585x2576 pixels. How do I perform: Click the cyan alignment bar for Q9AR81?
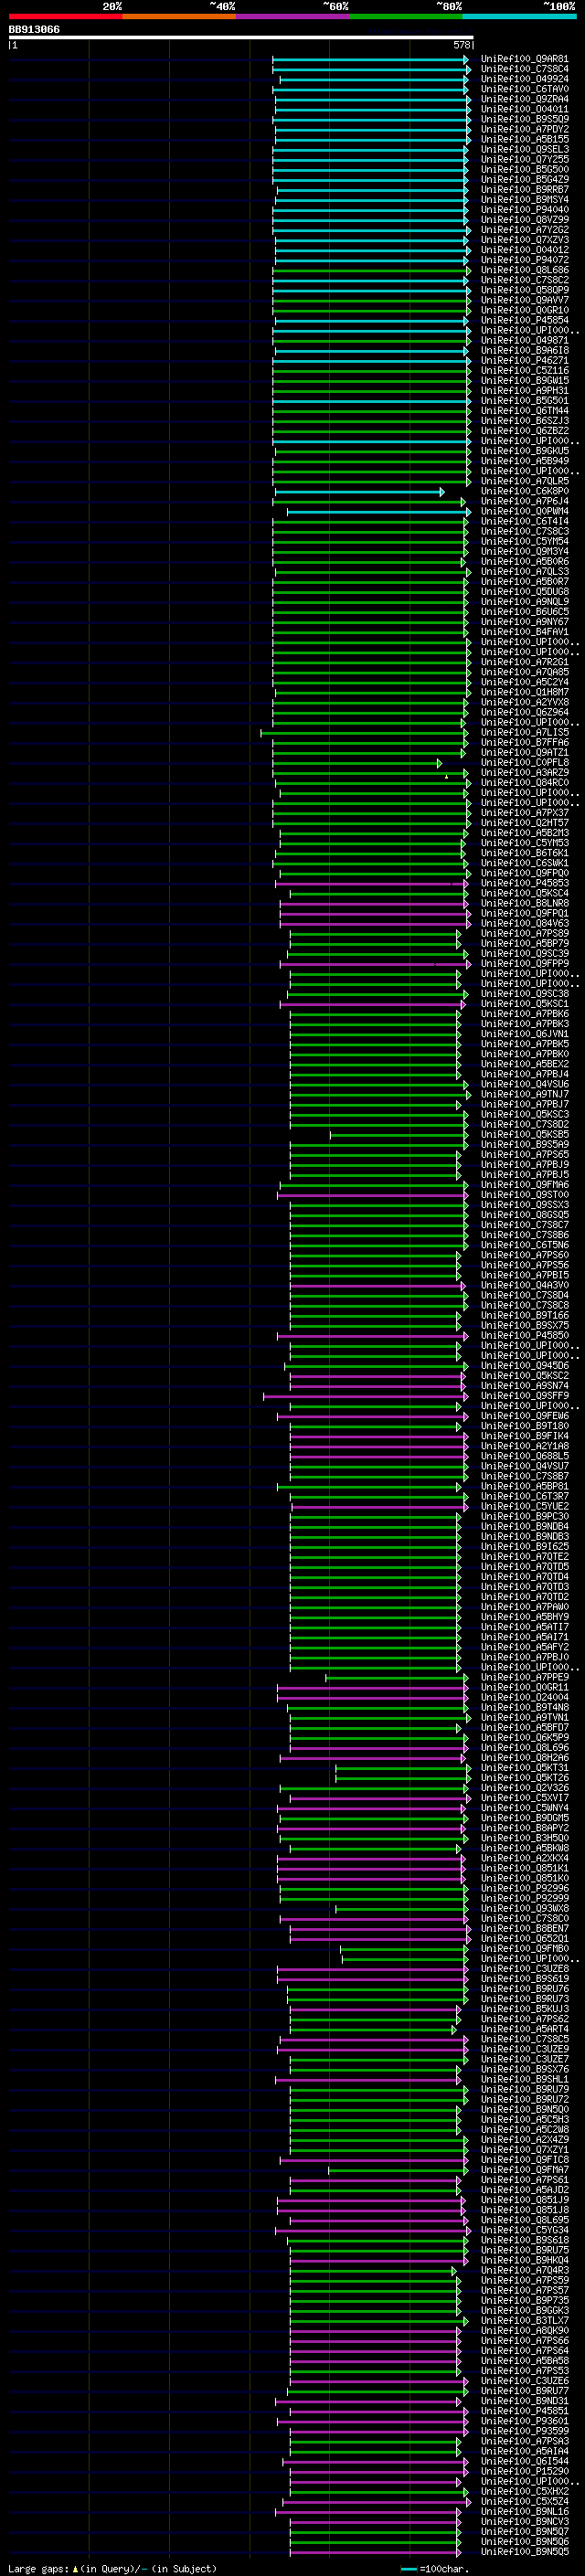tap(369, 60)
